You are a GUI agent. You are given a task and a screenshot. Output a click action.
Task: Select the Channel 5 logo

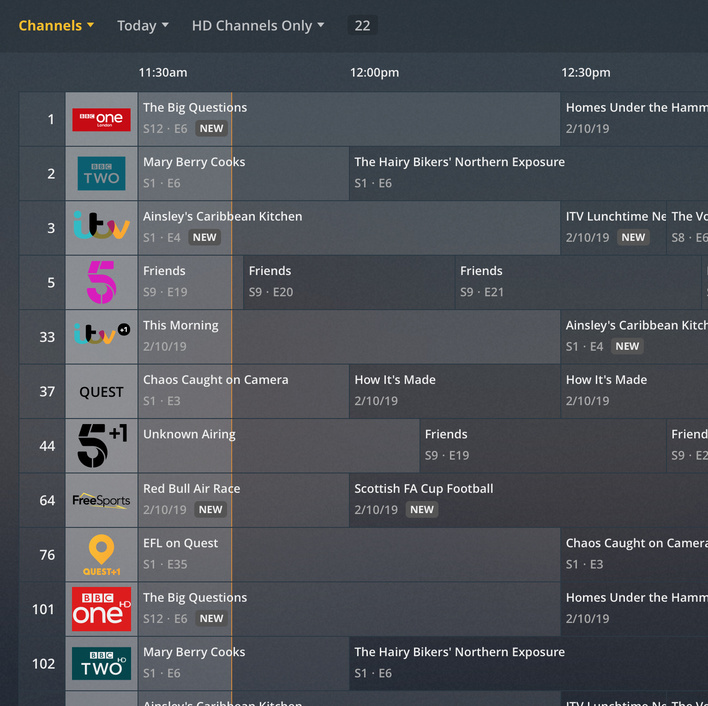(102, 283)
